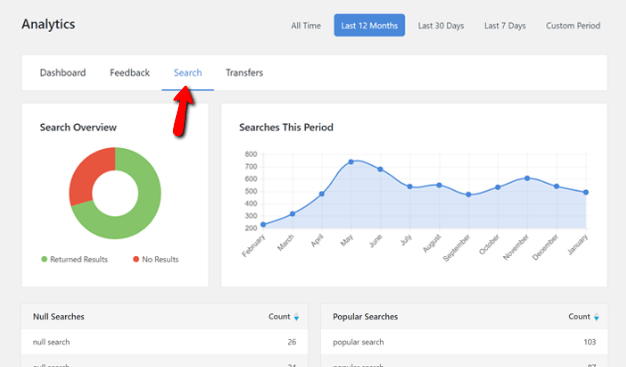Select the All Time period filter

tap(306, 26)
